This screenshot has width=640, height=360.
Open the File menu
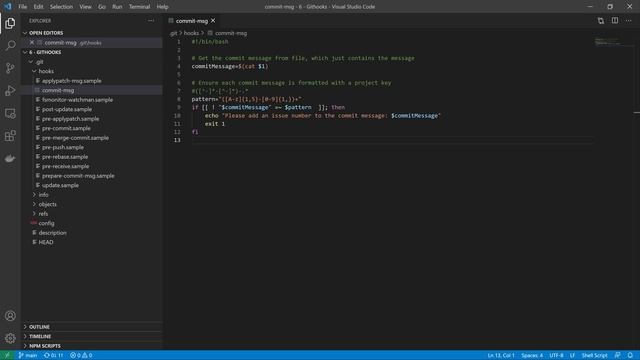coord(22,7)
